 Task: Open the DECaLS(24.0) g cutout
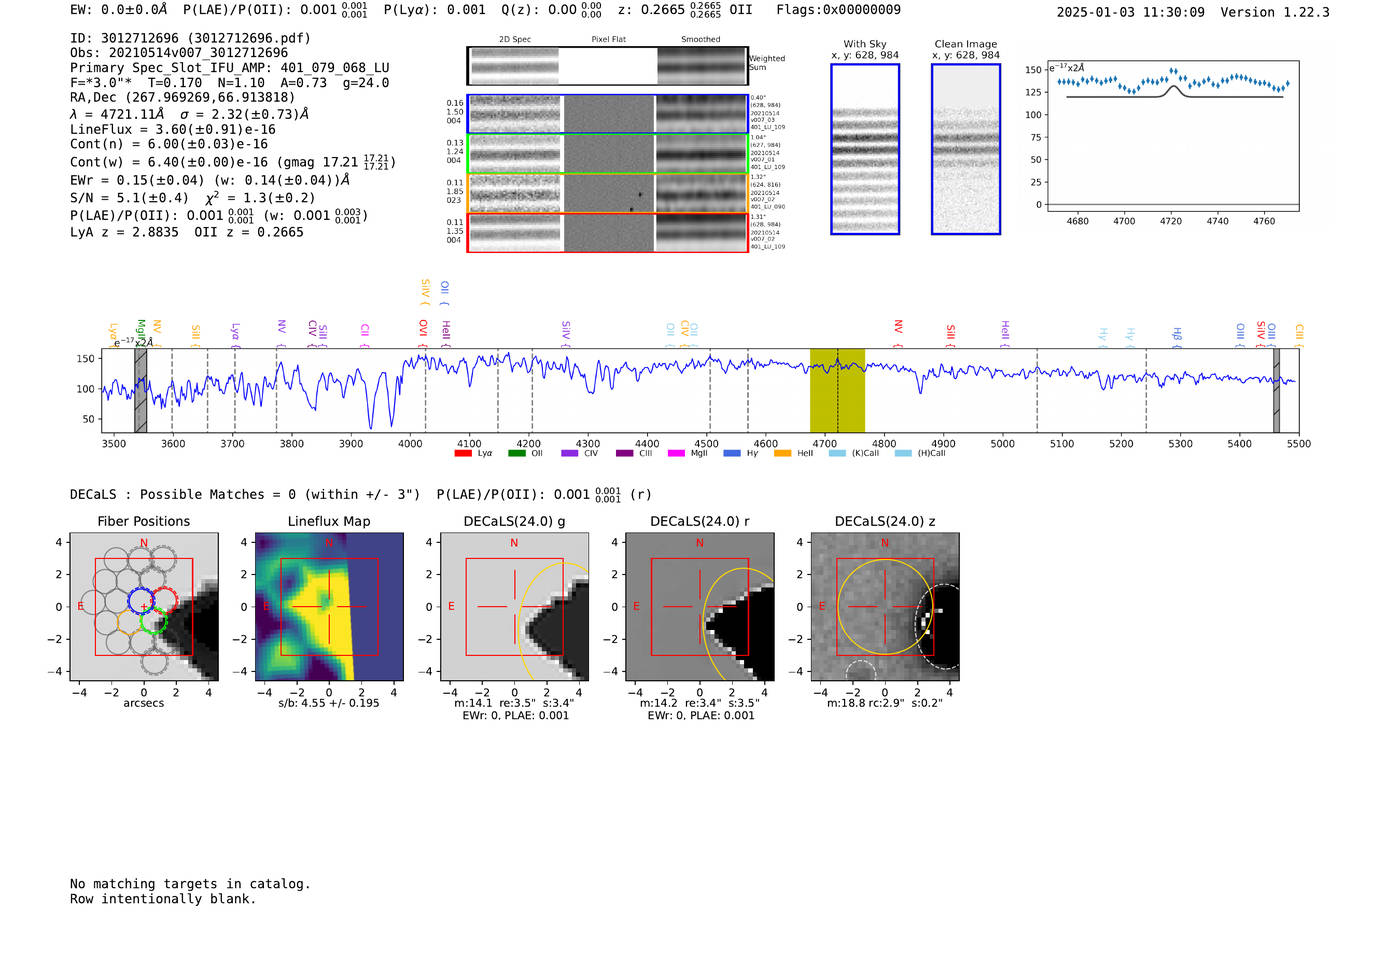click(515, 607)
